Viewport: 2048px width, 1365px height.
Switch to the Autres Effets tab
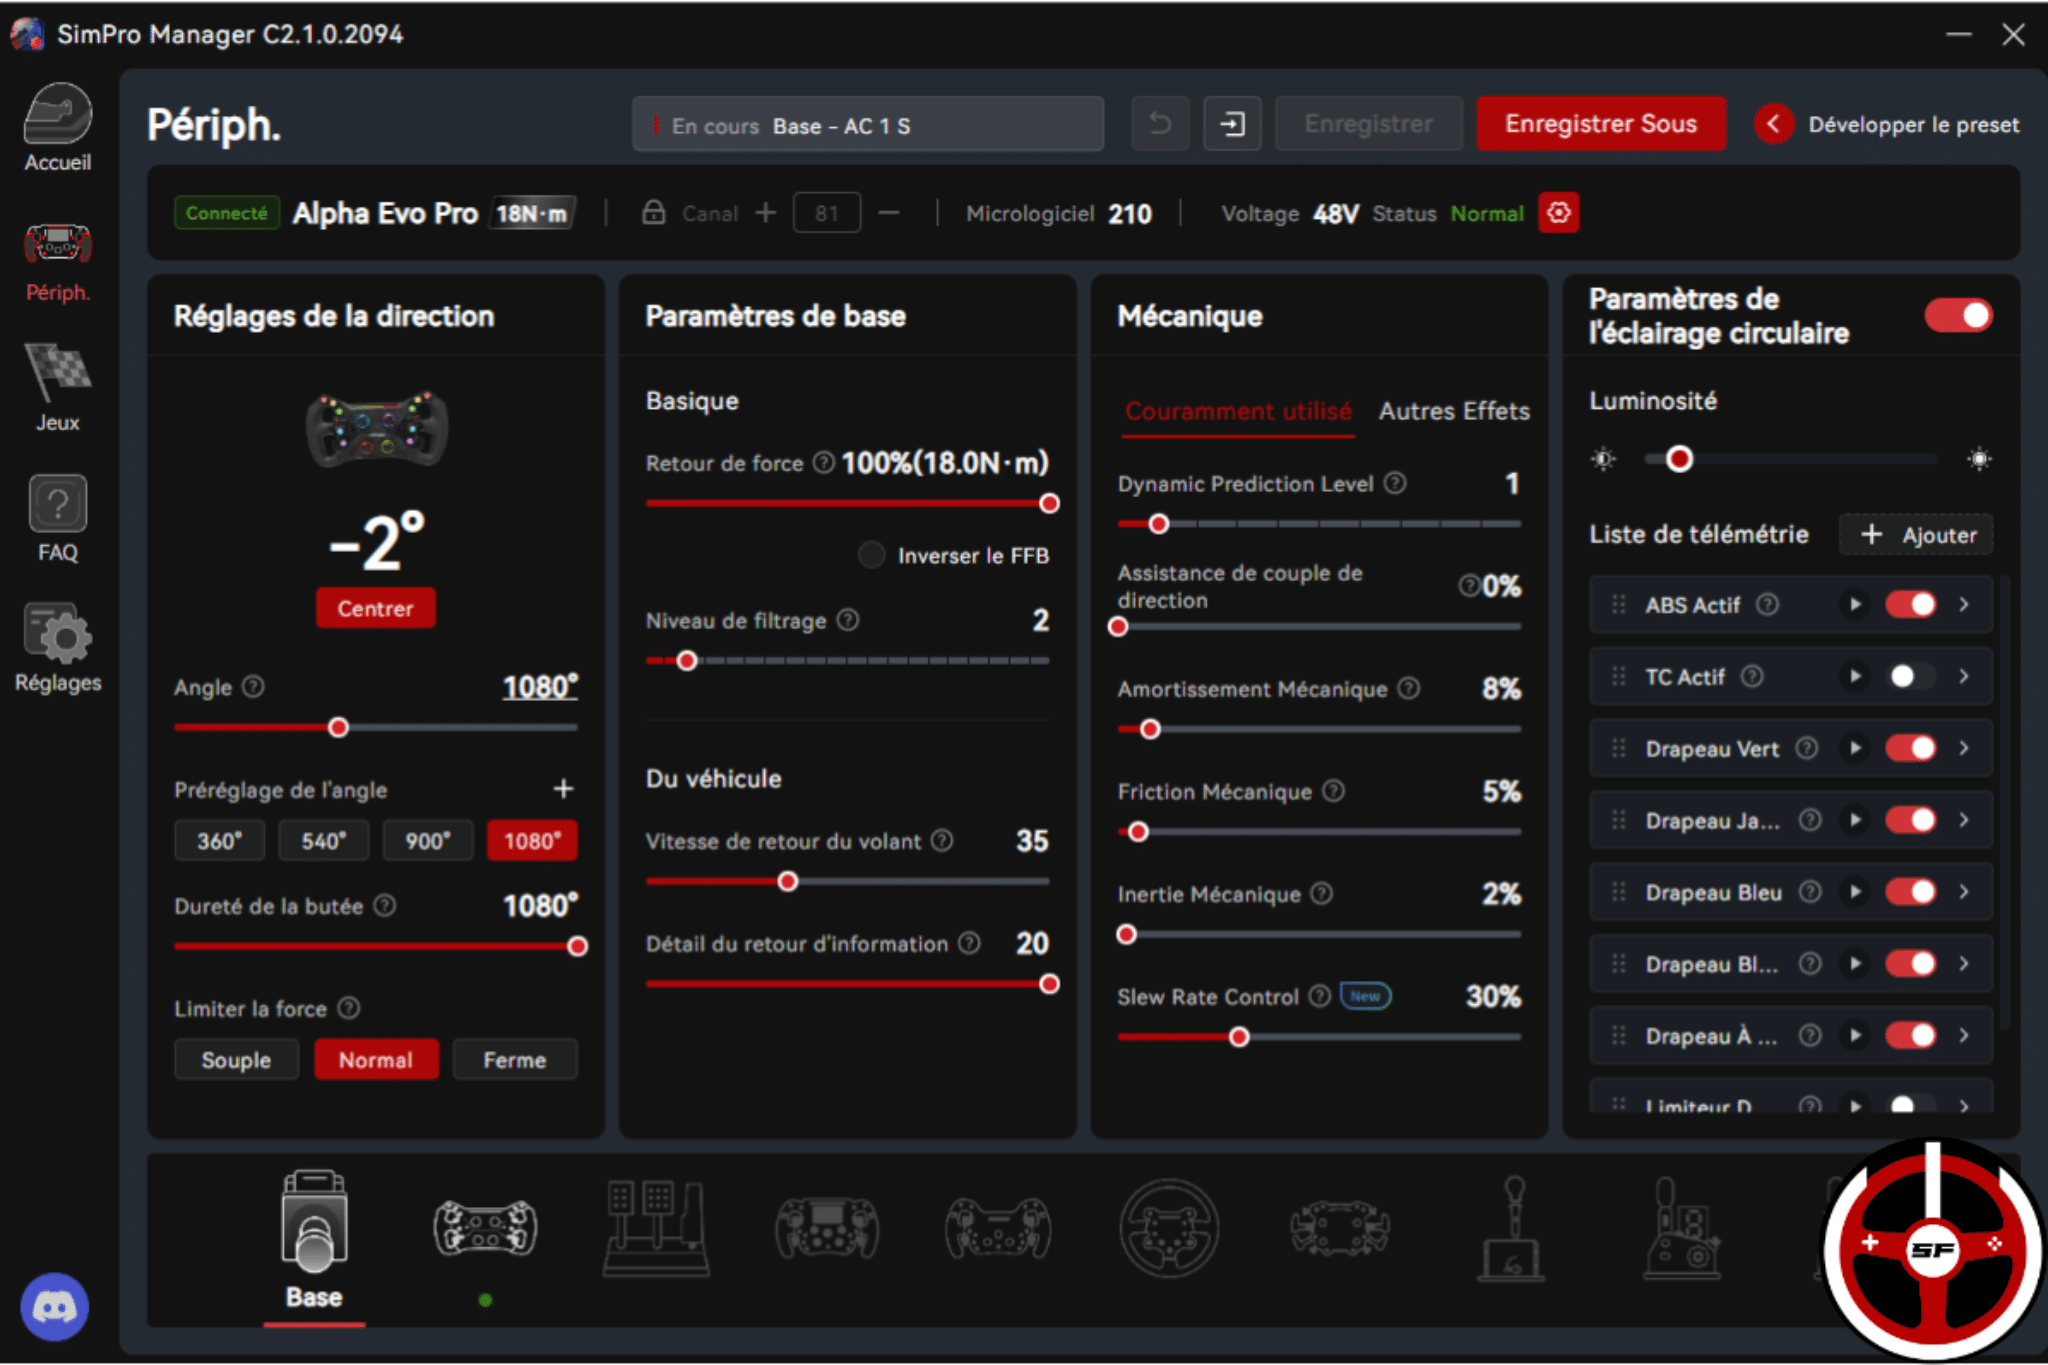click(x=1453, y=411)
